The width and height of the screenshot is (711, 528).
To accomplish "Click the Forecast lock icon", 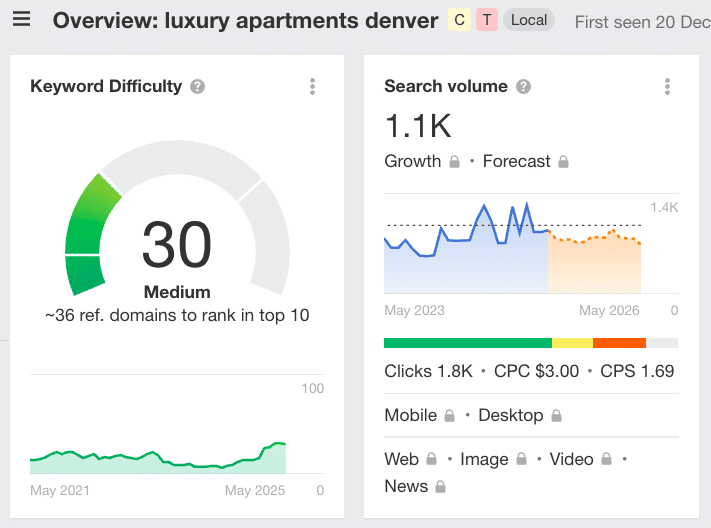I will [x=563, y=161].
